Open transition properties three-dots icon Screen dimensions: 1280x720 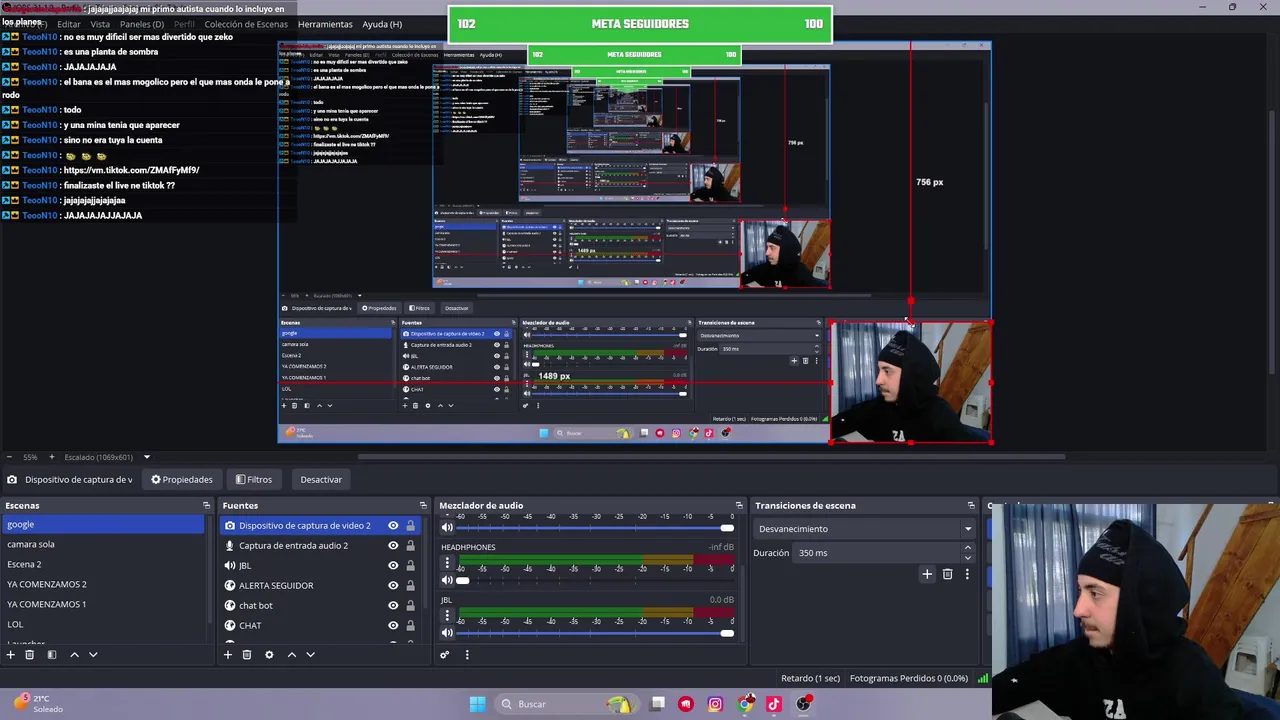point(967,574)
